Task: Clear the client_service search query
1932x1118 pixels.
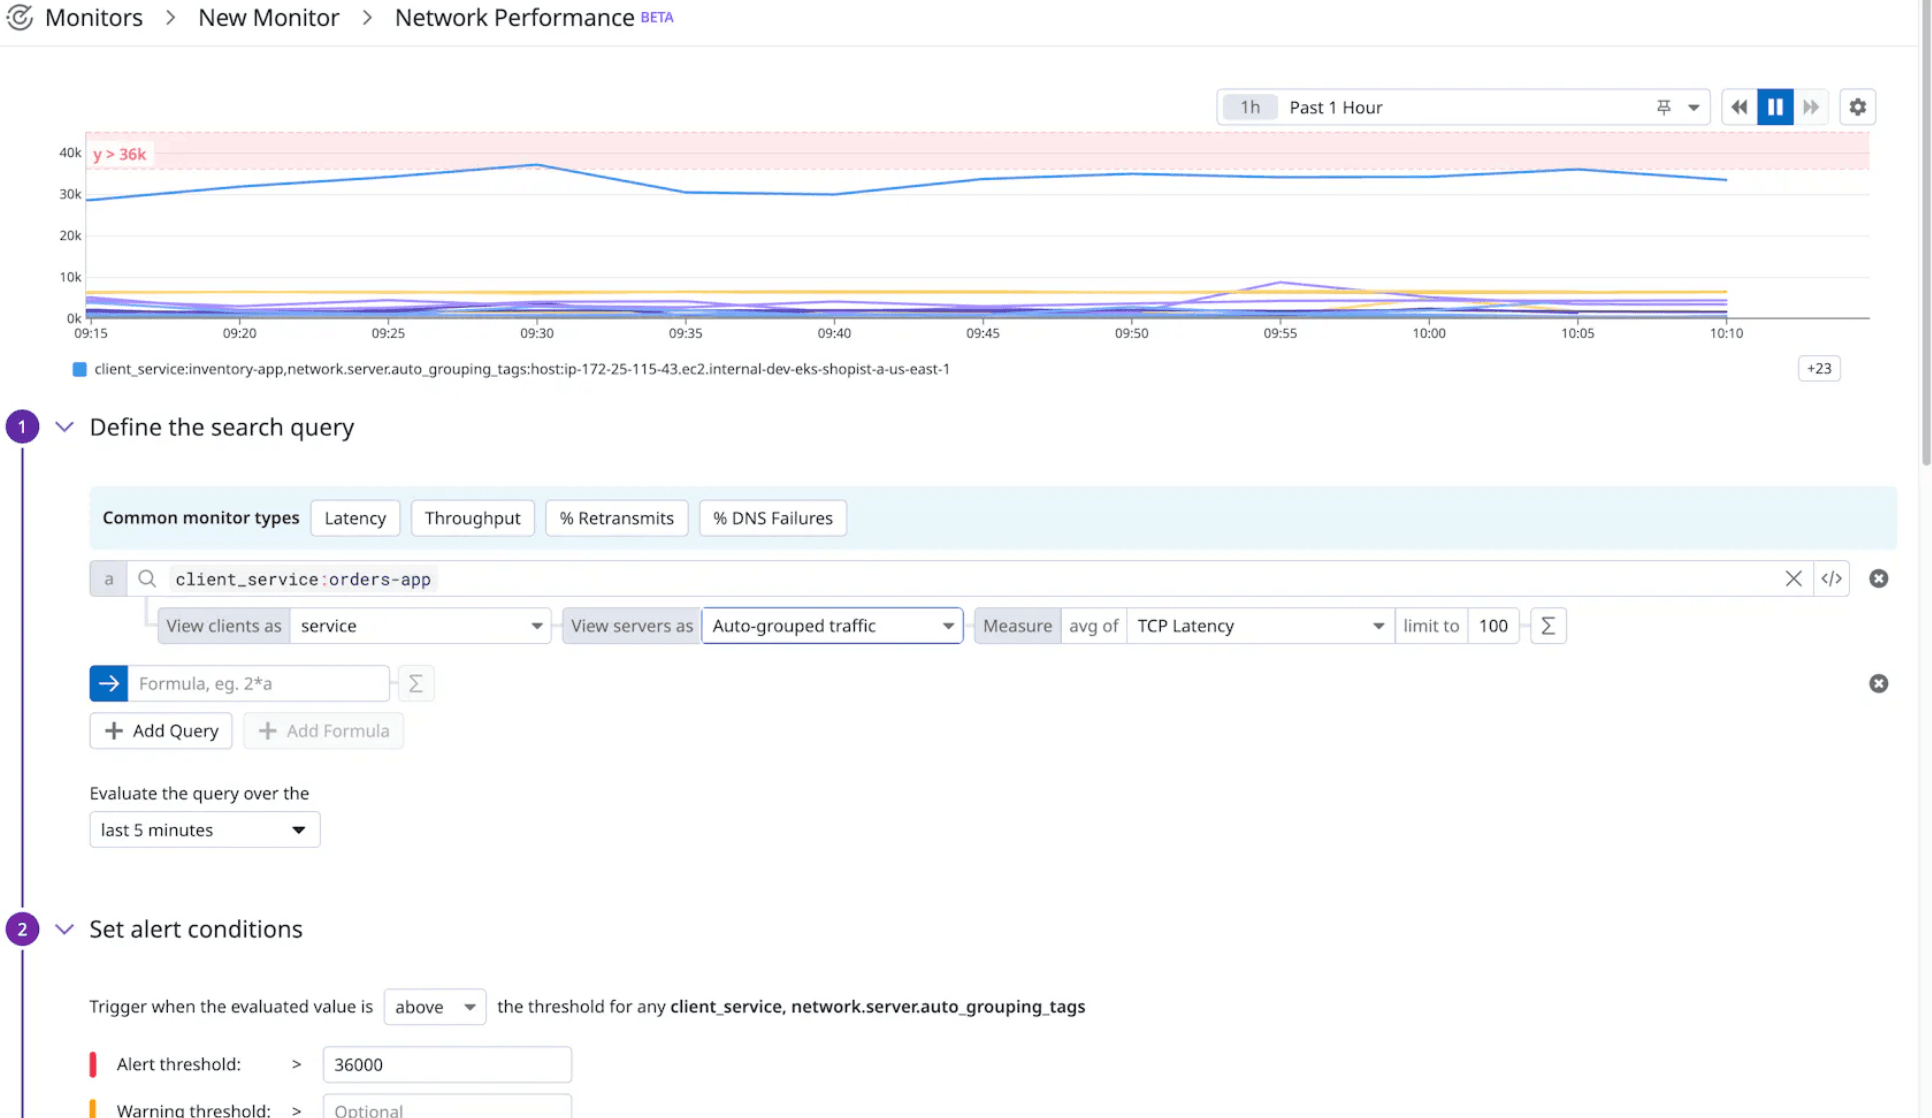Action: point(1793,579)
